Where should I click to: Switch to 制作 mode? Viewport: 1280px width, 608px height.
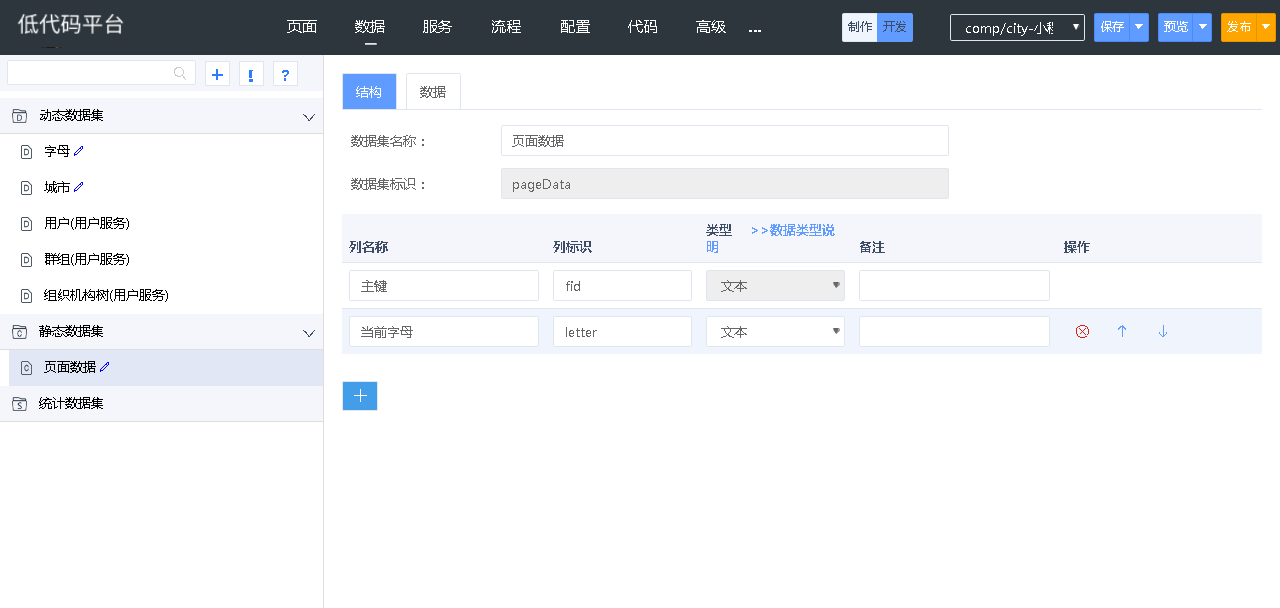[859, 27]
